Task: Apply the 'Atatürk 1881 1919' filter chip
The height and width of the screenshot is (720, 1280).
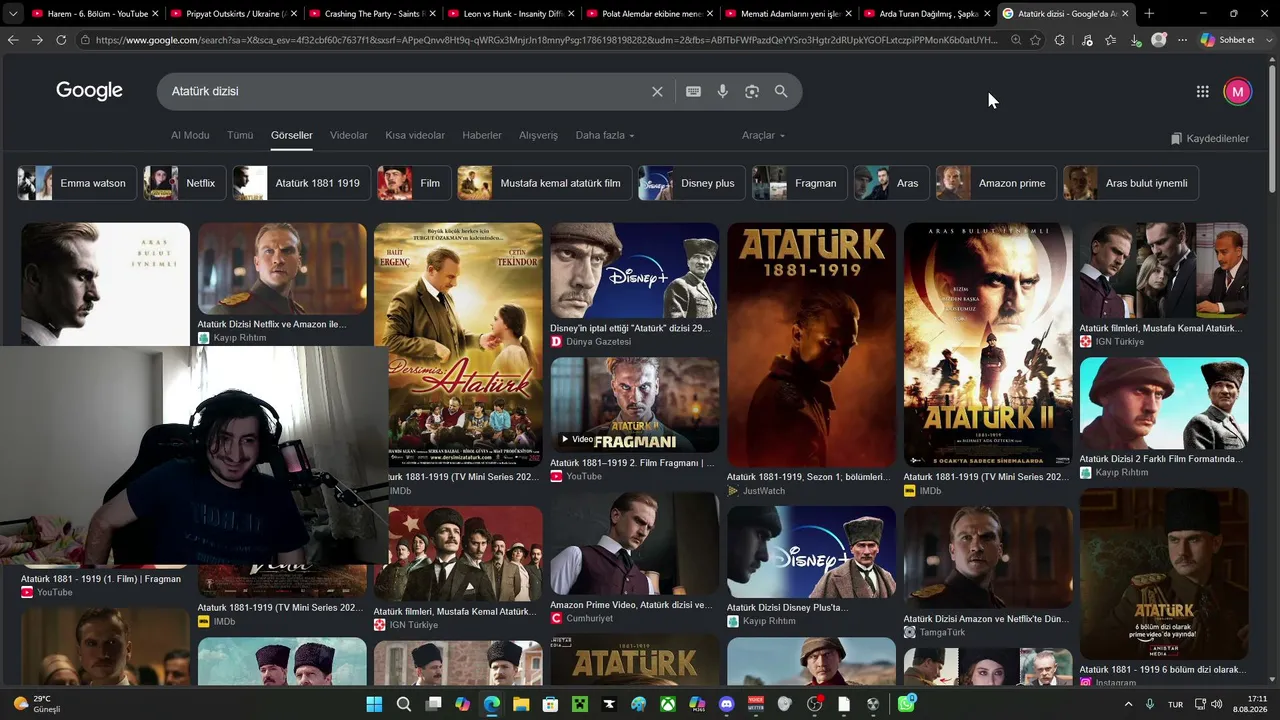Action: pos(301,183)
